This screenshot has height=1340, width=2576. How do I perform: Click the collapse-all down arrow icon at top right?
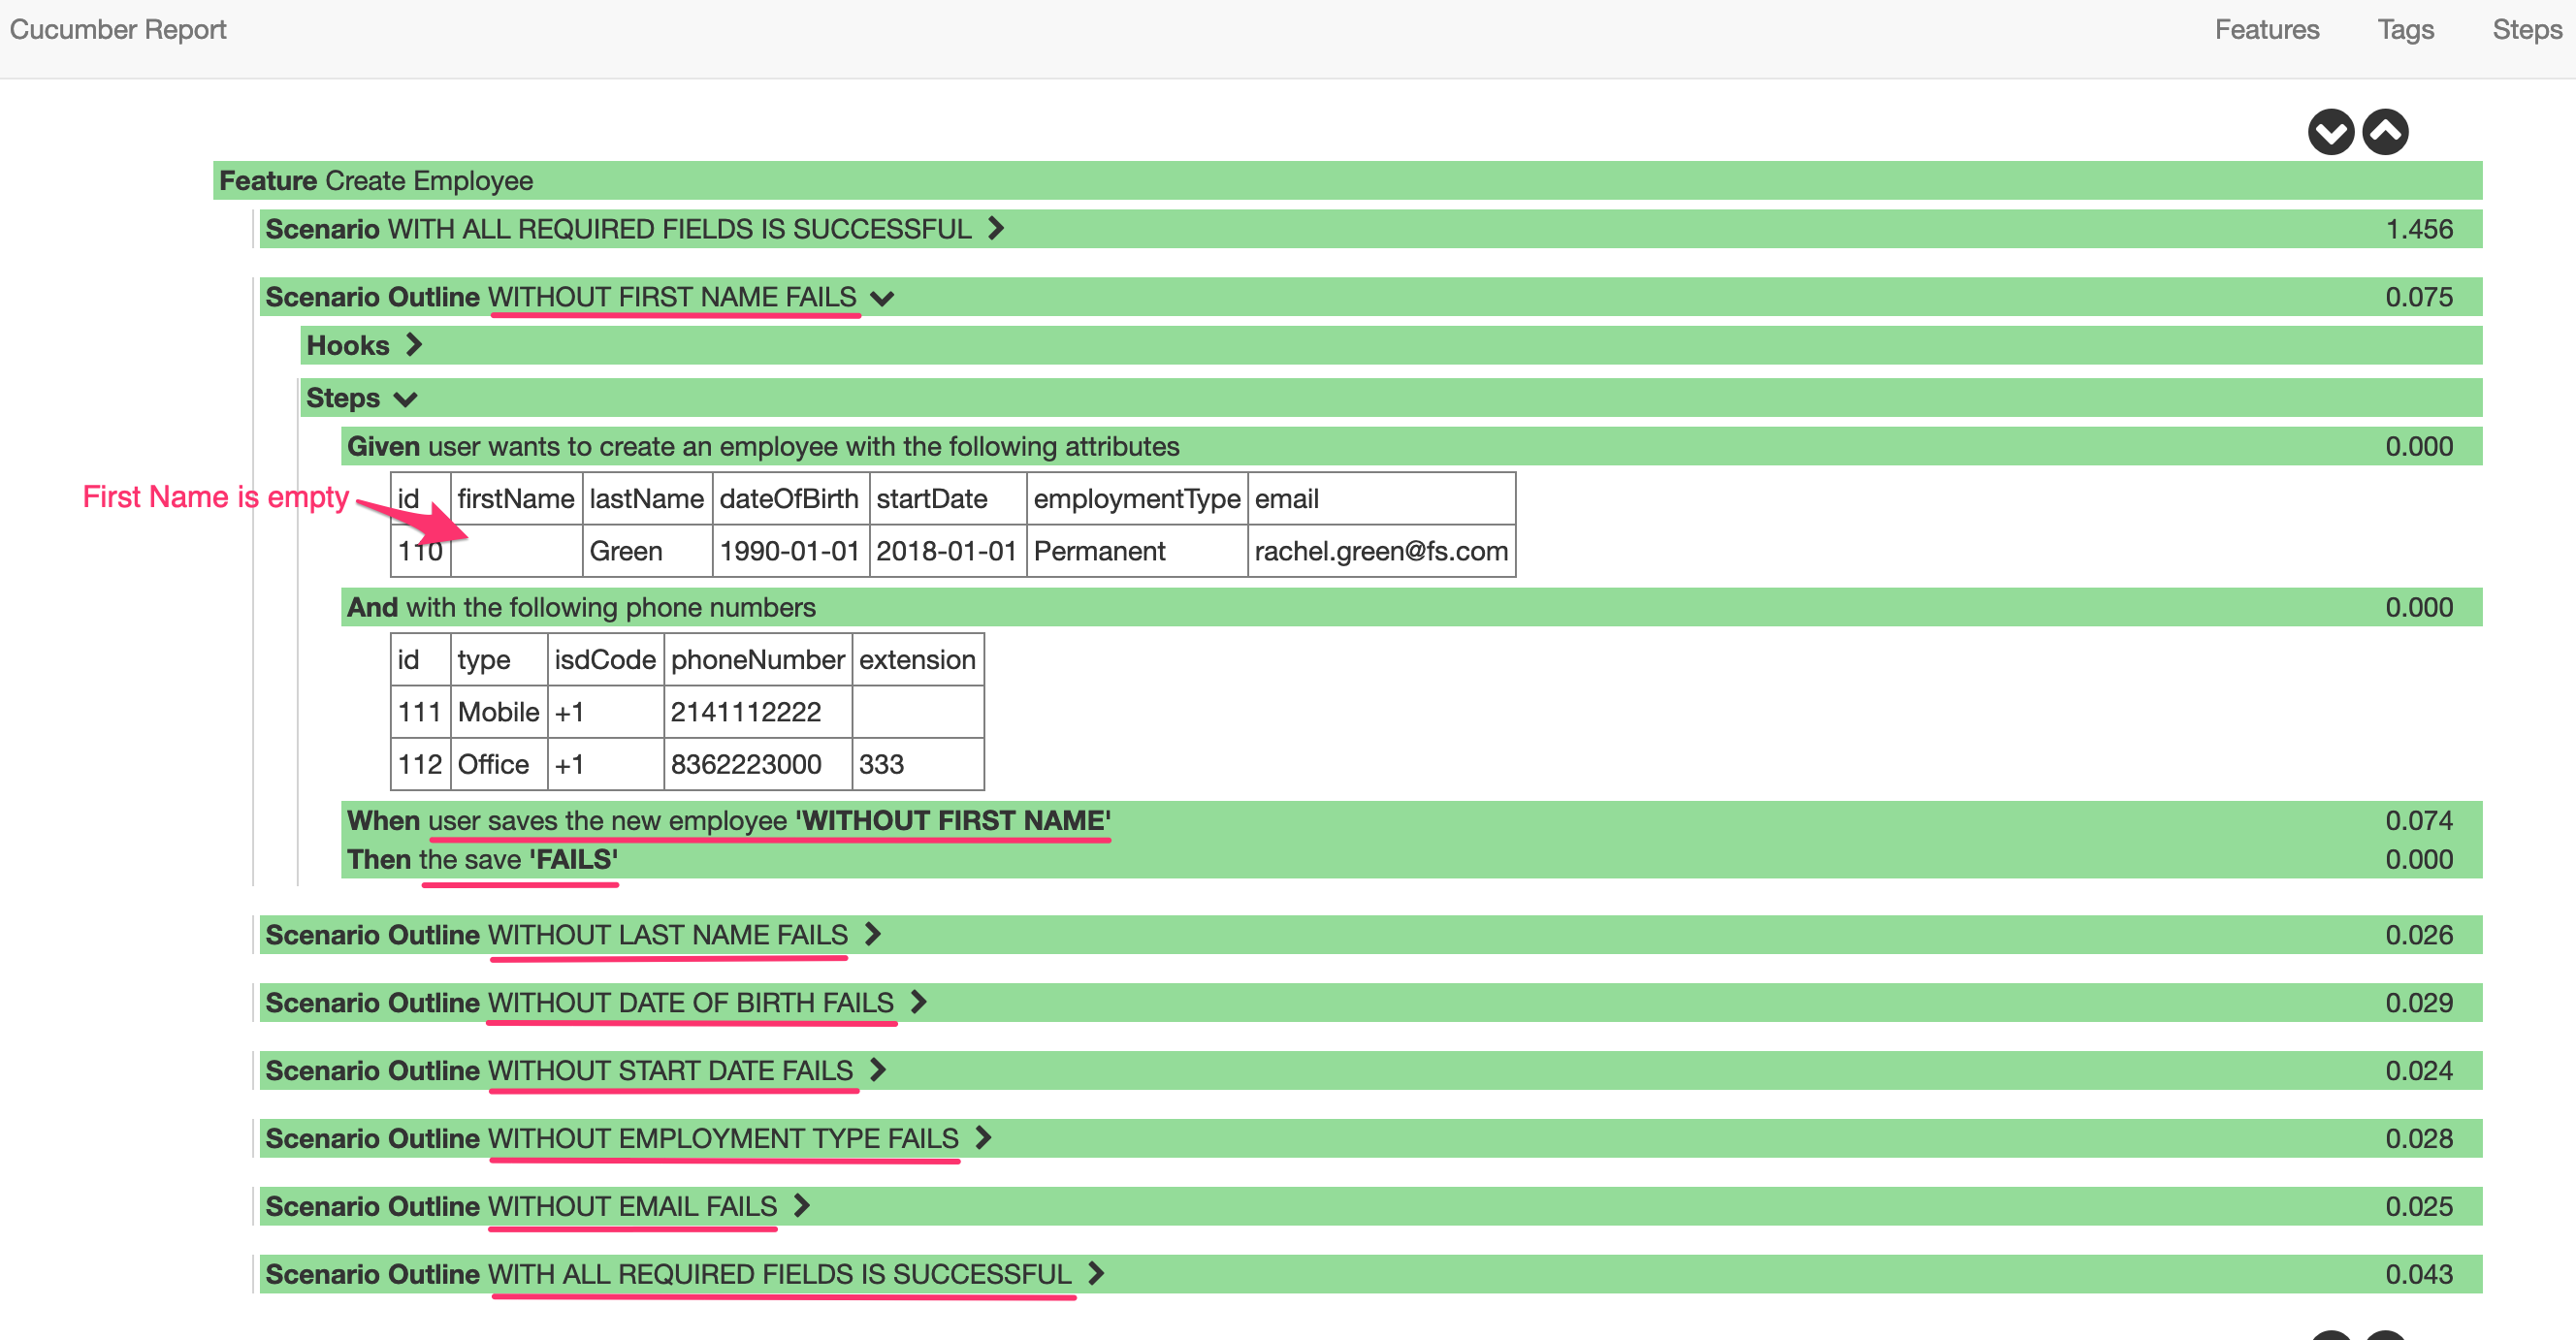point(2332,131)
